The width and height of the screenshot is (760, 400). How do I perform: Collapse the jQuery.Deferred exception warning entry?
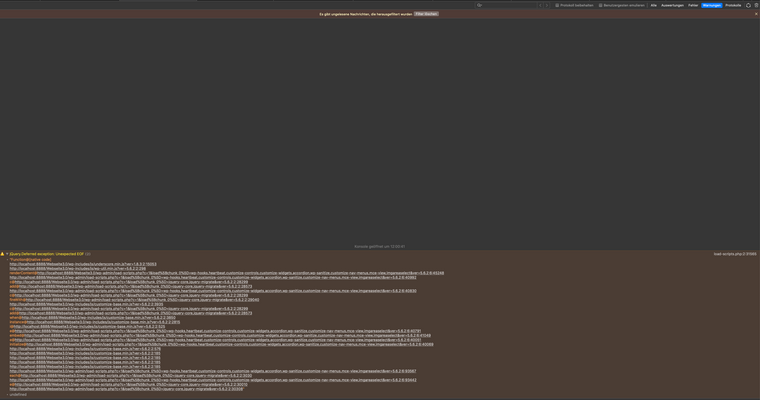pyautogui.click(x=8, y=254)
